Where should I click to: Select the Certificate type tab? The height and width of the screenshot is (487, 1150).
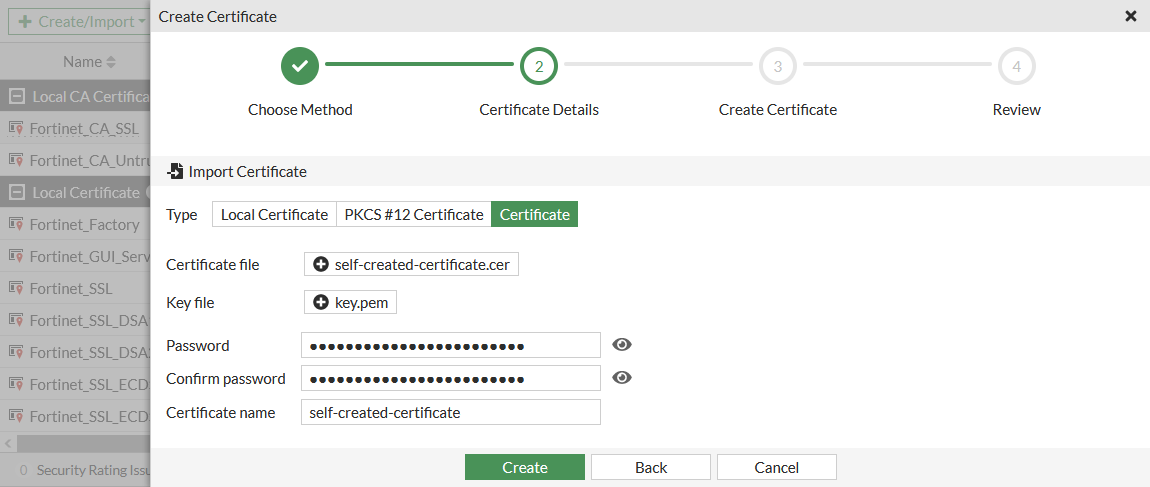(534, 214)
